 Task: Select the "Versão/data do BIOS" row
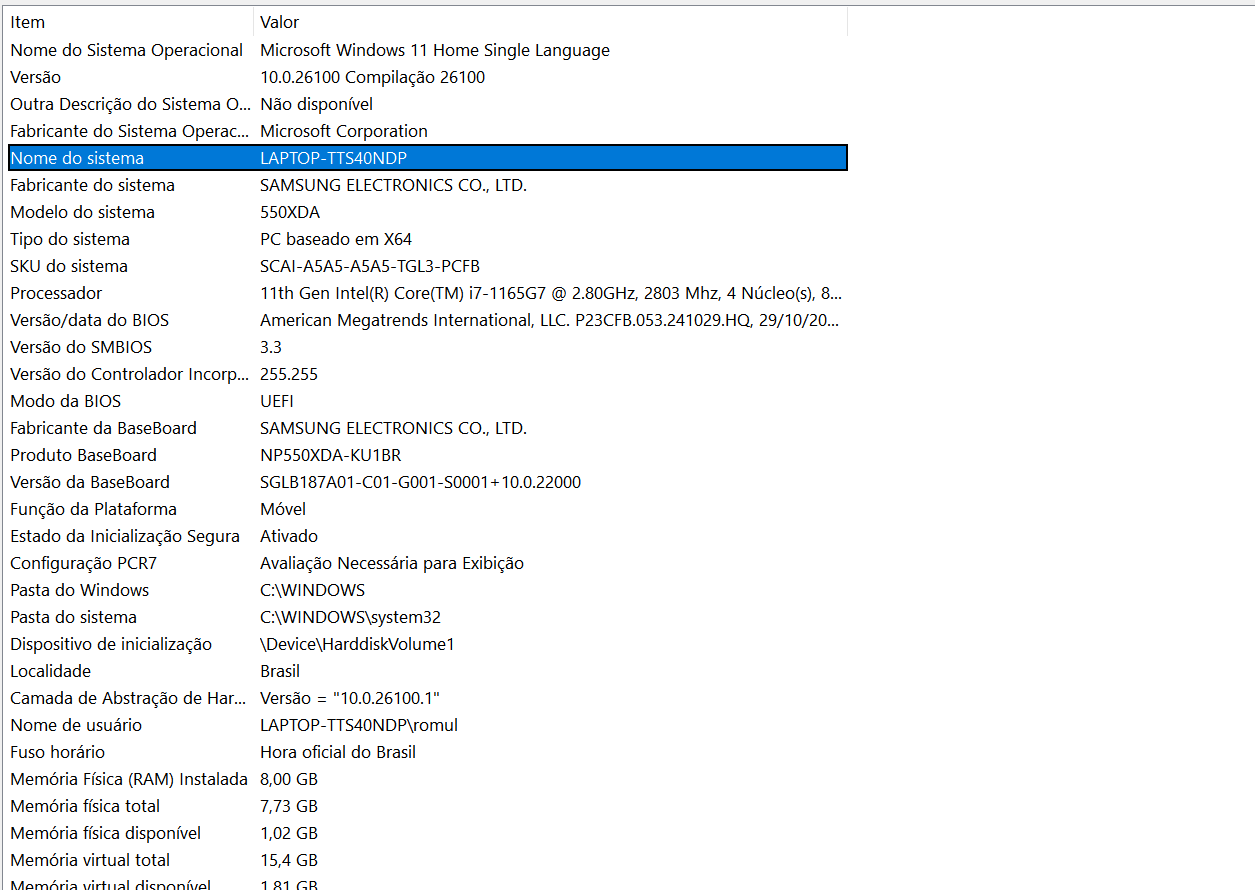coord(428,320)
